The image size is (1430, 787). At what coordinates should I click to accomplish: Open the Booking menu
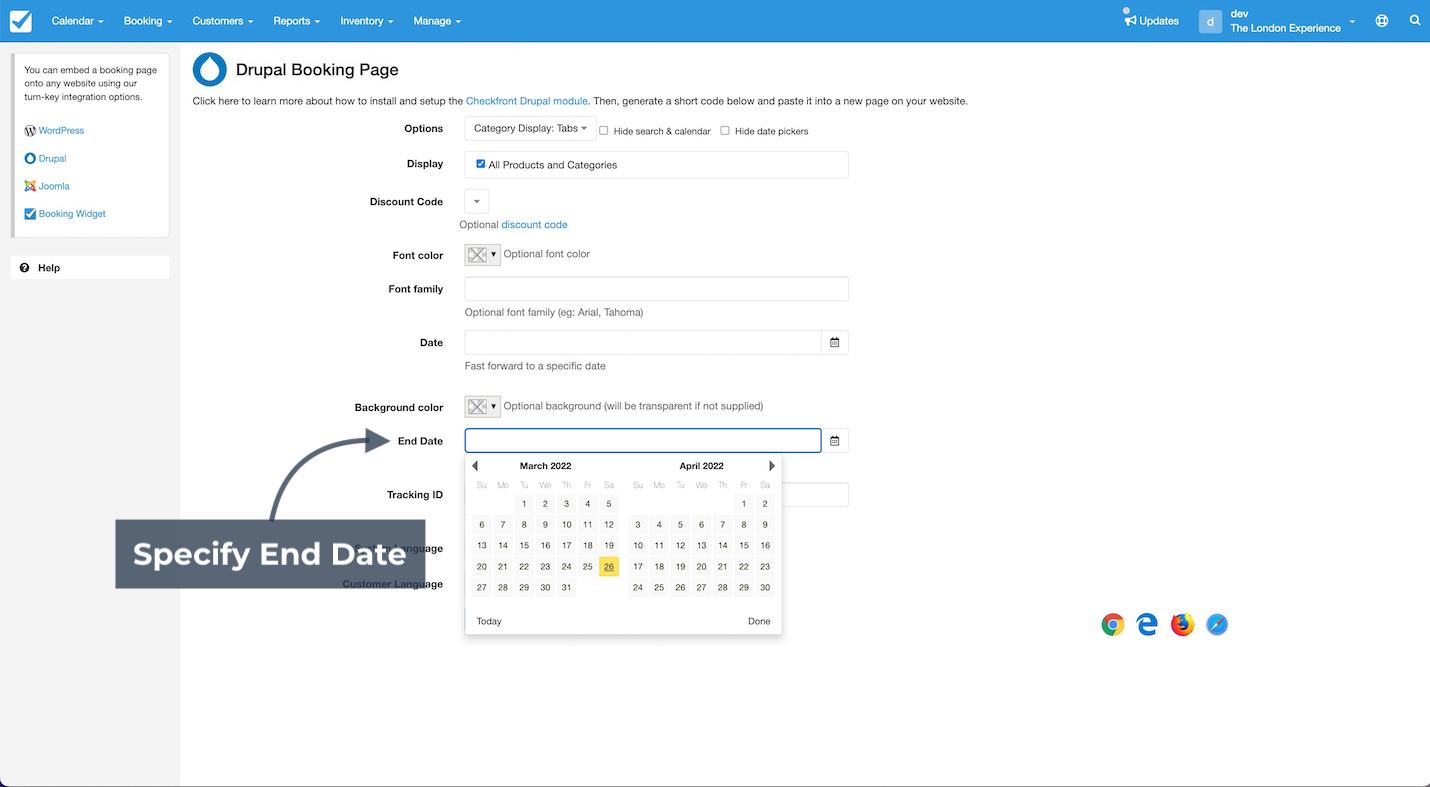click(x=148, y=21)
